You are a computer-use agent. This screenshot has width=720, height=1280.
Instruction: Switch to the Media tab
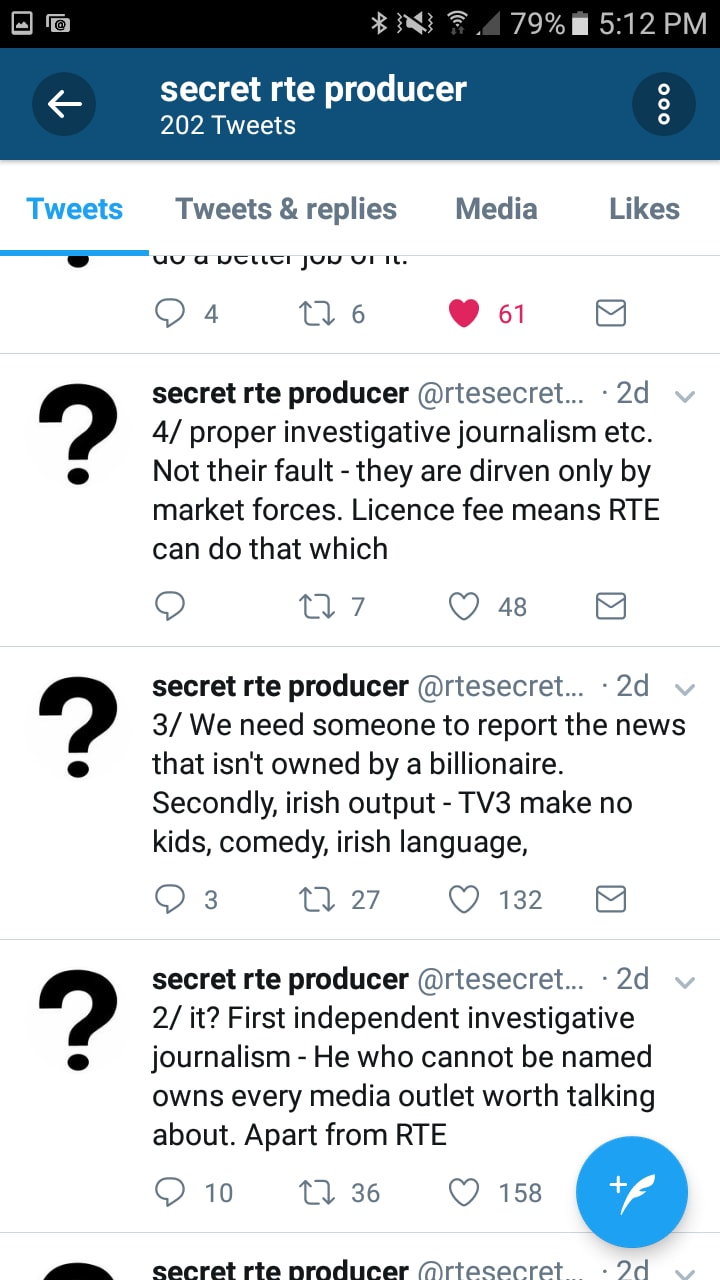click(x=496, y=209)
